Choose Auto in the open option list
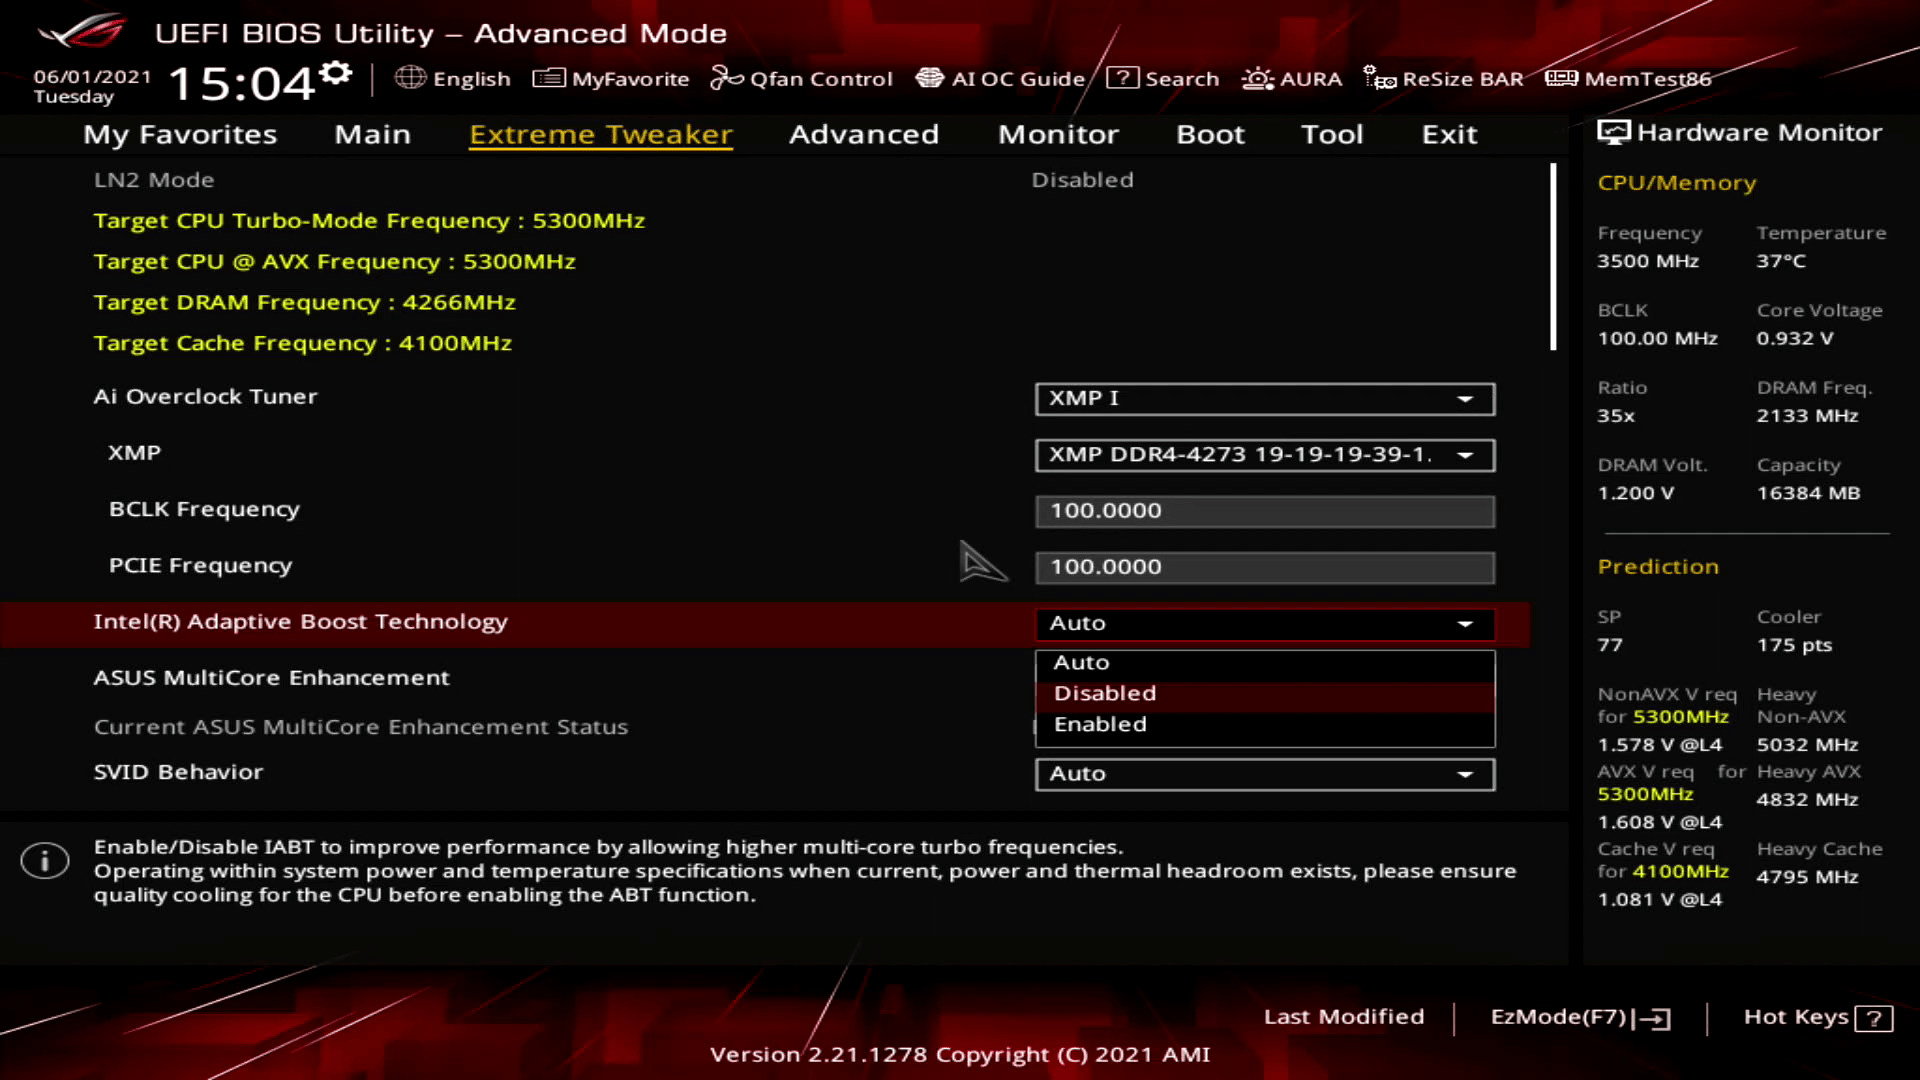This screenshot has width=1920, height=1080. click(1081, 662)
